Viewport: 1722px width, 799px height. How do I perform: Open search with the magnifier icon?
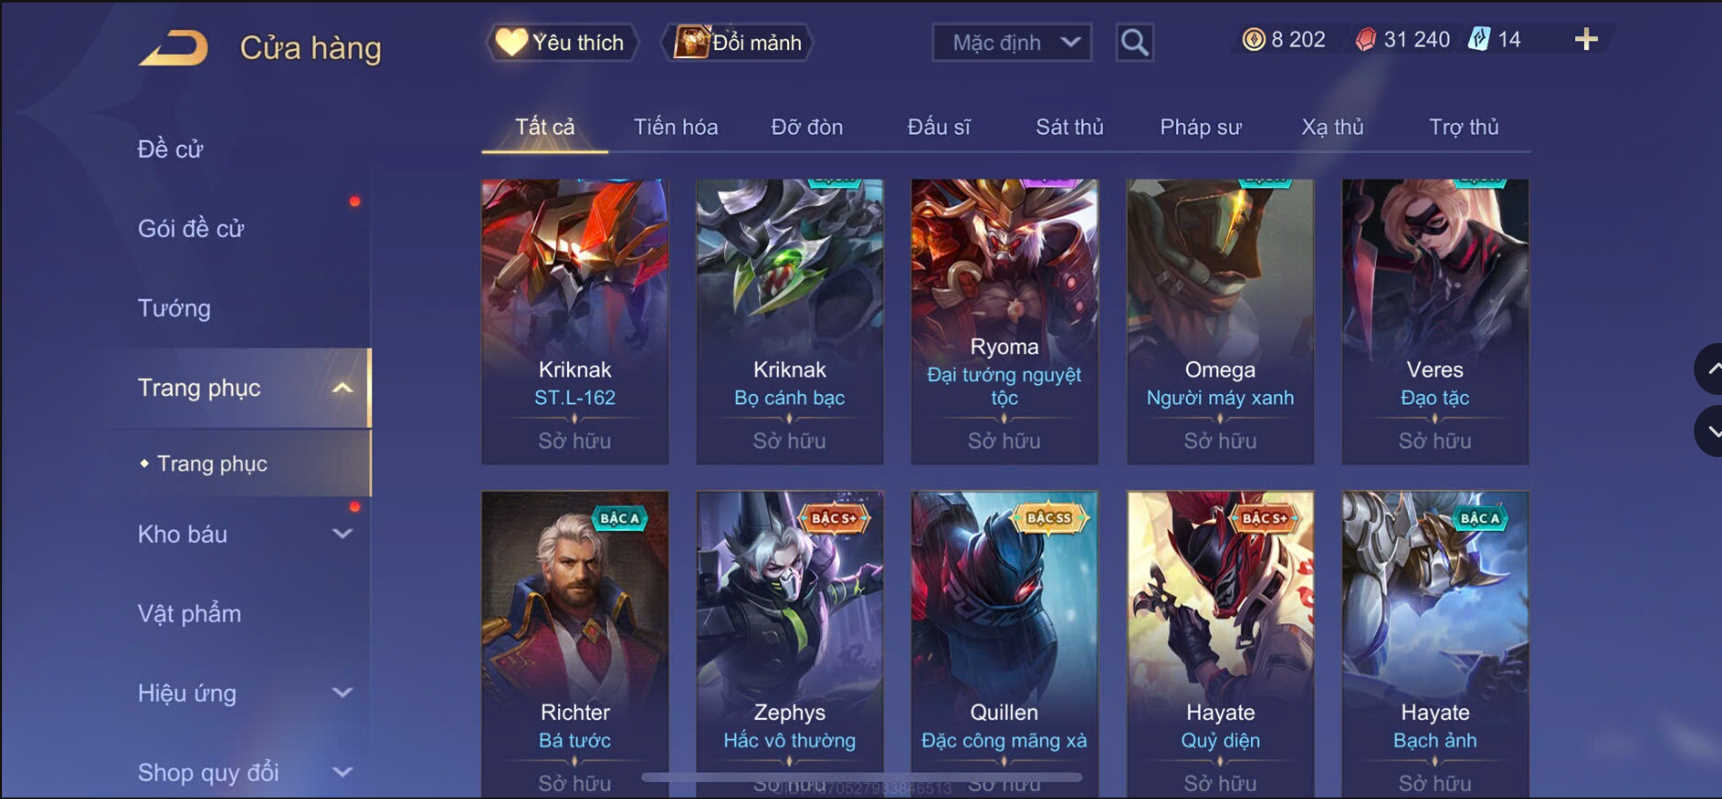tap(1134, 42)
